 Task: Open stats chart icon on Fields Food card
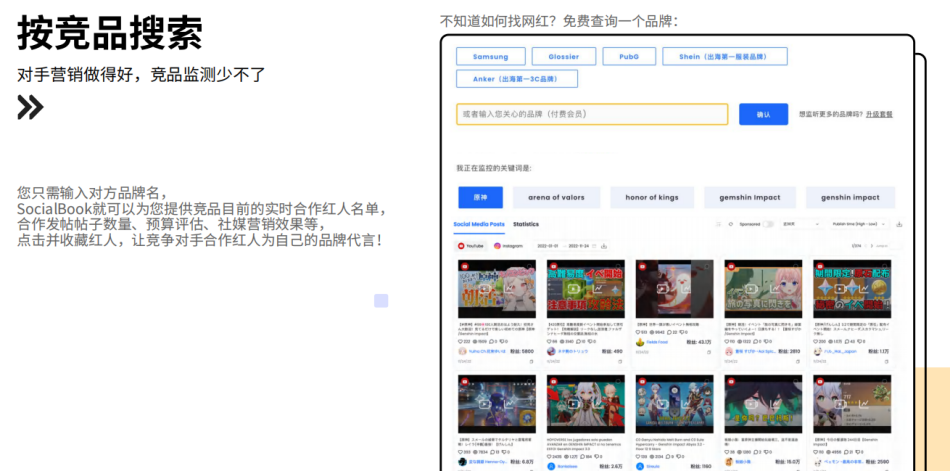tap(685, 289)
